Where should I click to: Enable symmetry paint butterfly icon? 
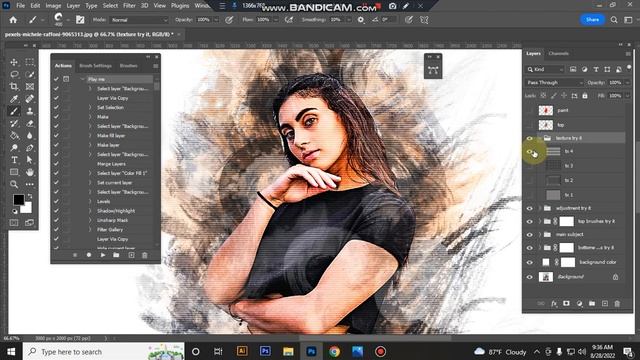coord(424,20)
